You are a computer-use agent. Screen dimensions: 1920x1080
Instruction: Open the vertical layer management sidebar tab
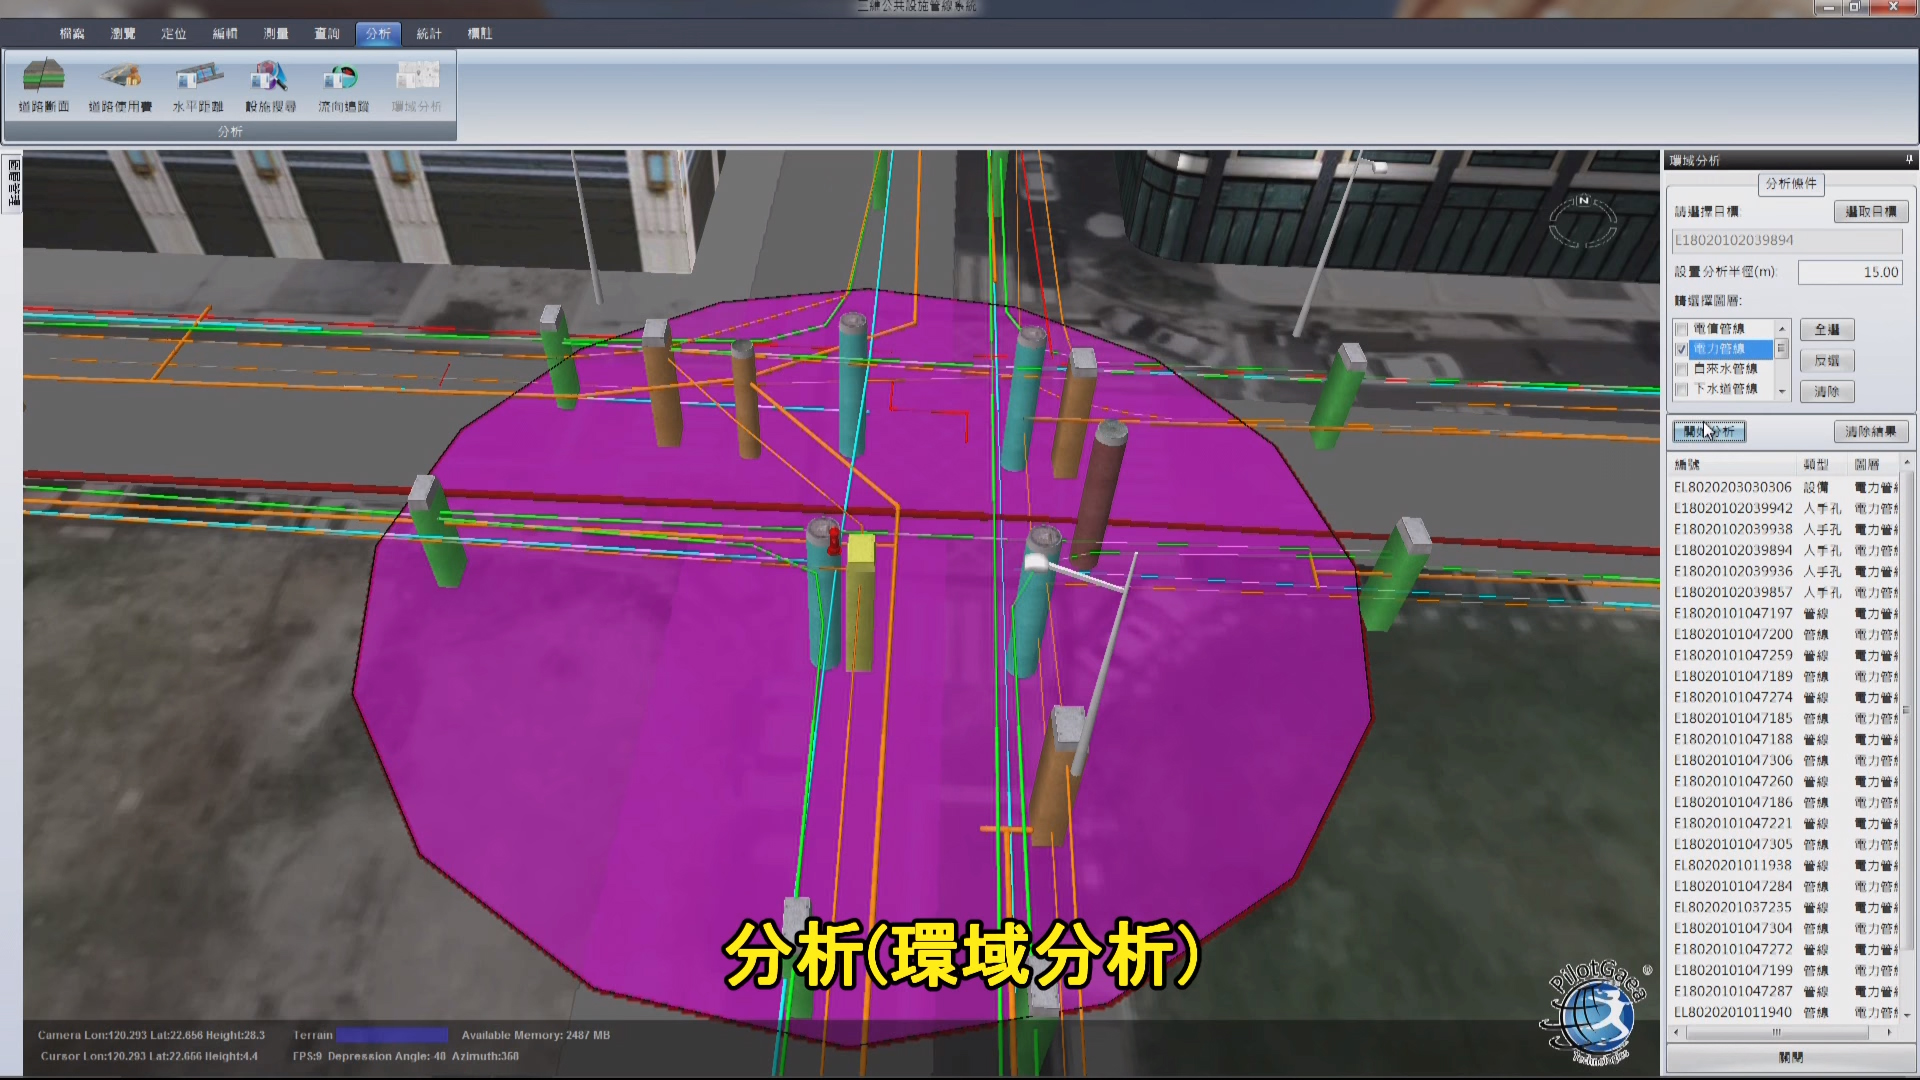pos(13,182)
